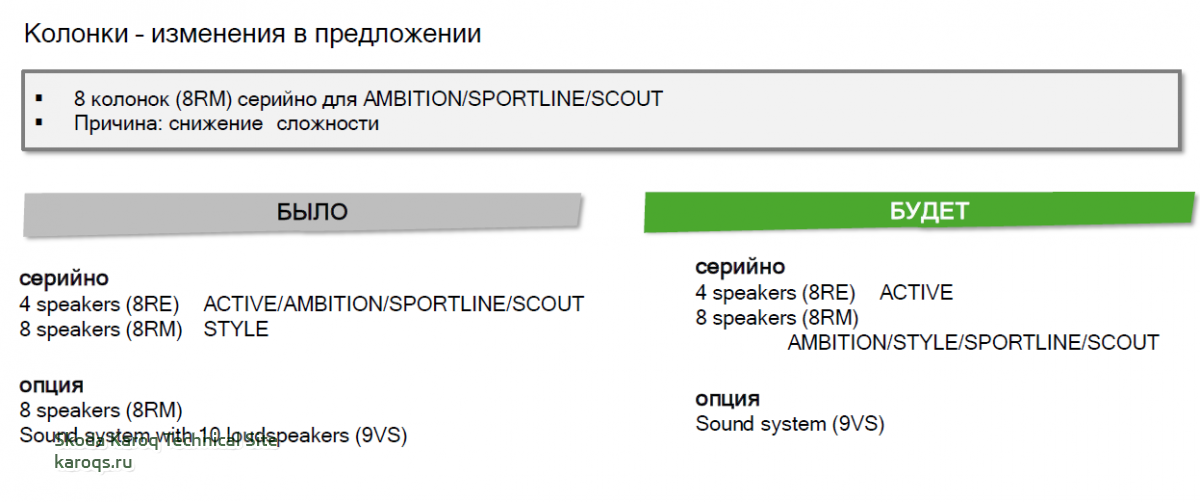Screen dimensions: 1200x502
Task: Click the right серийно heading
Action: click(x=740, y=267)
